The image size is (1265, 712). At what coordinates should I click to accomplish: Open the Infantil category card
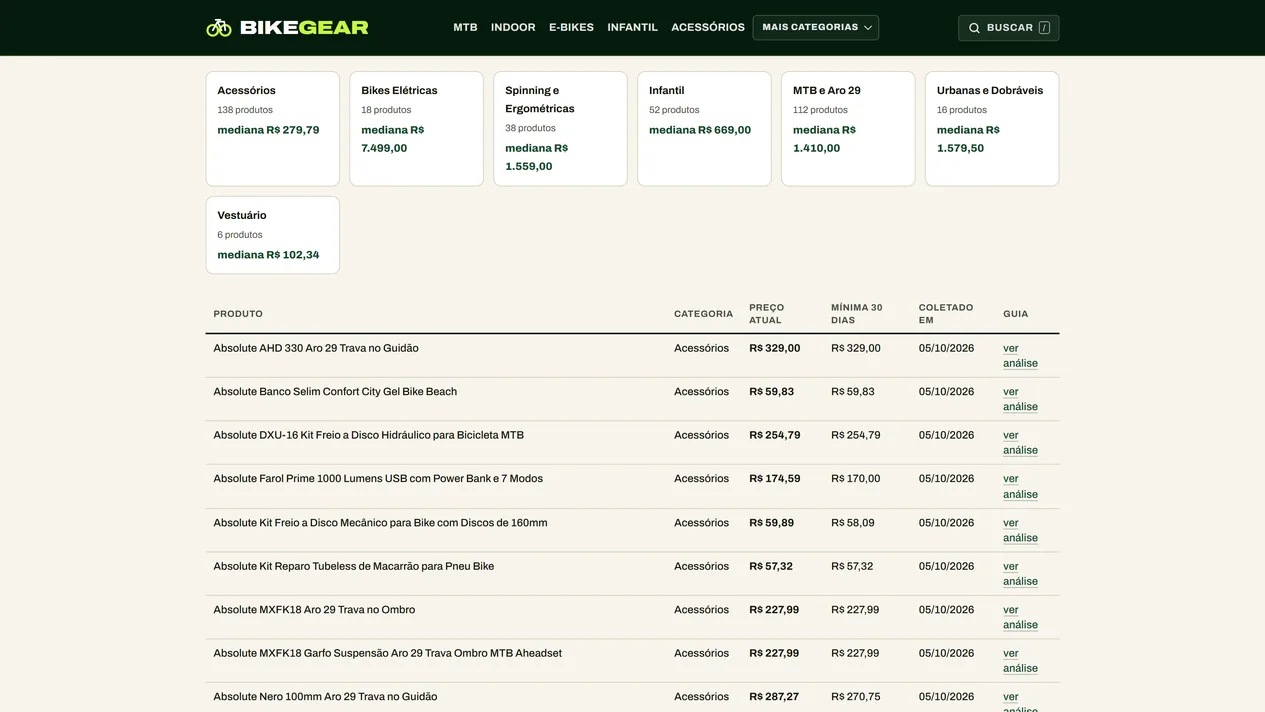[704, 129]
